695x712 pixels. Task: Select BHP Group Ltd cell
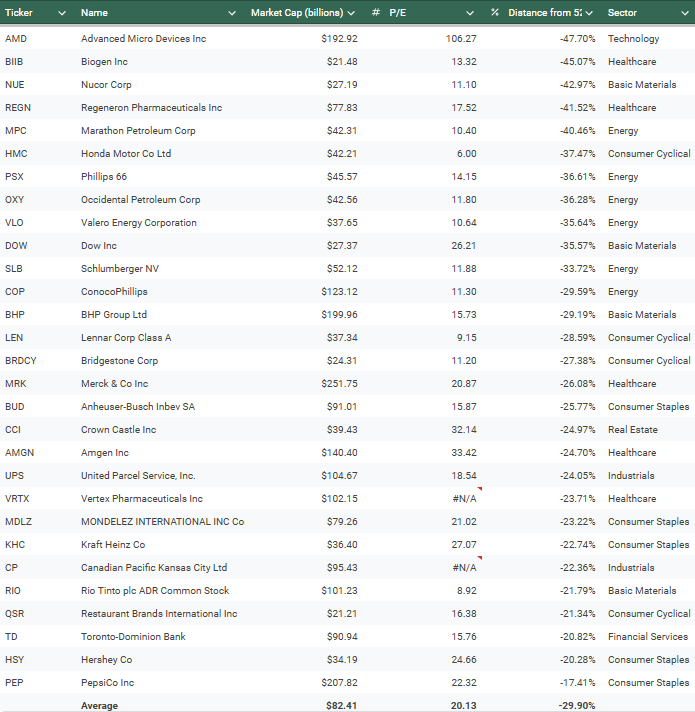pos(114,315)
